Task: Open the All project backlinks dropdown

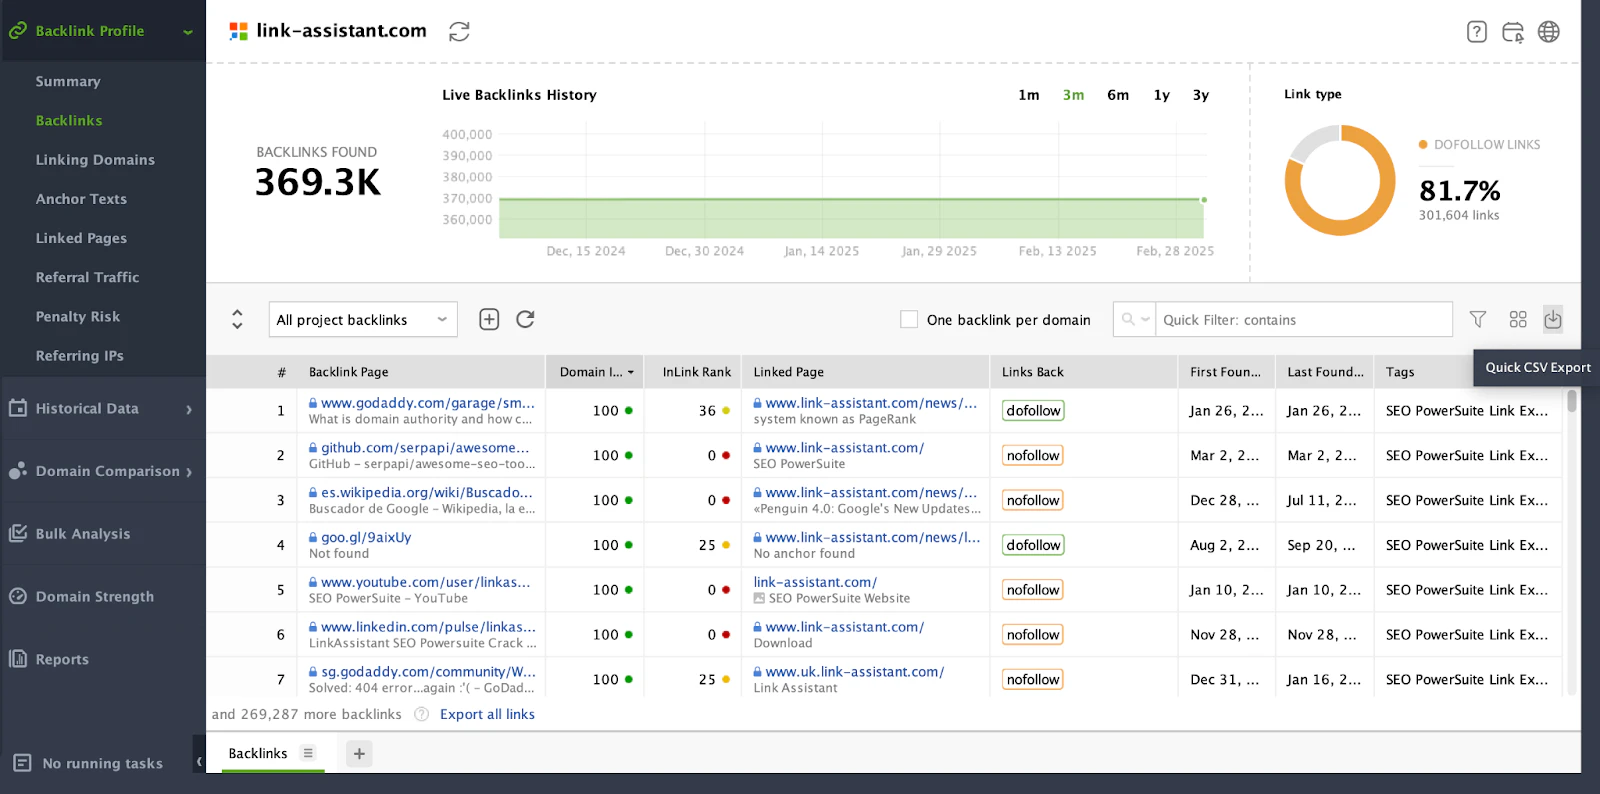Action: click(x=363, y=319)
